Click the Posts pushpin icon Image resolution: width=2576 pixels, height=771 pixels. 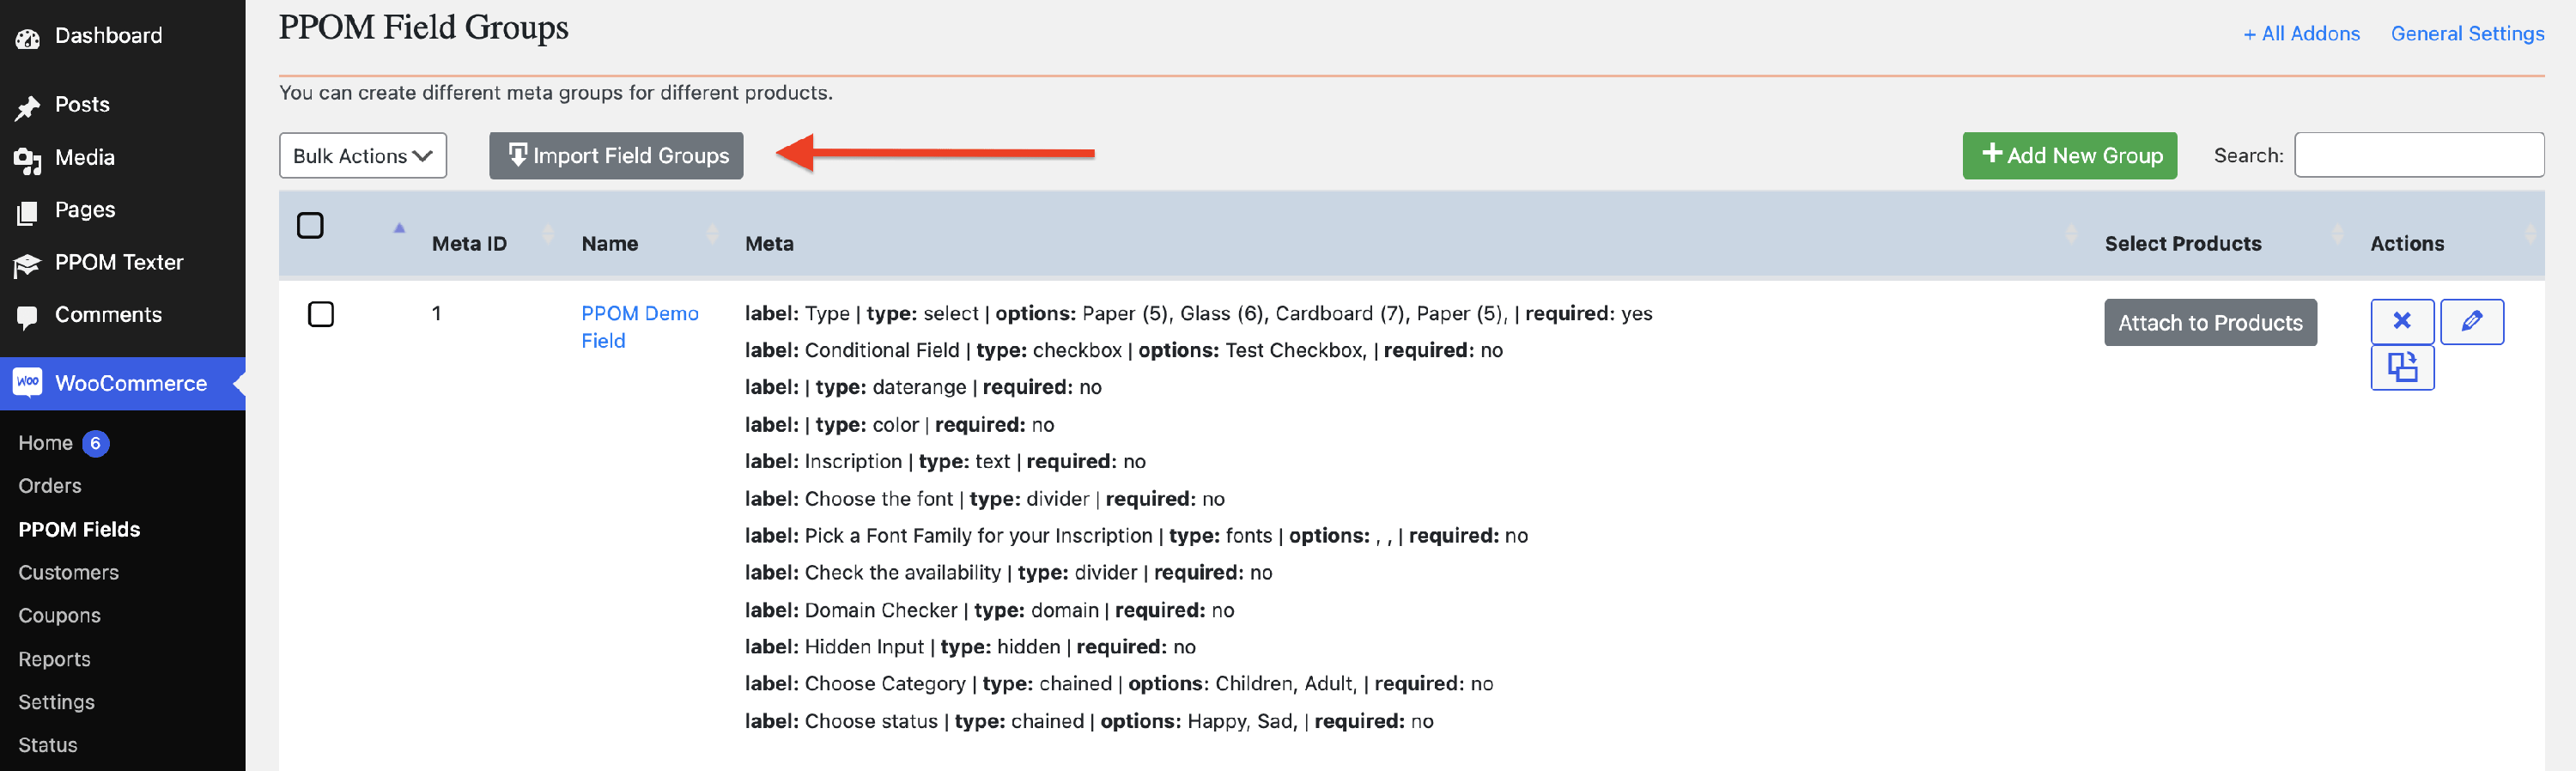(x=28, y=106)
